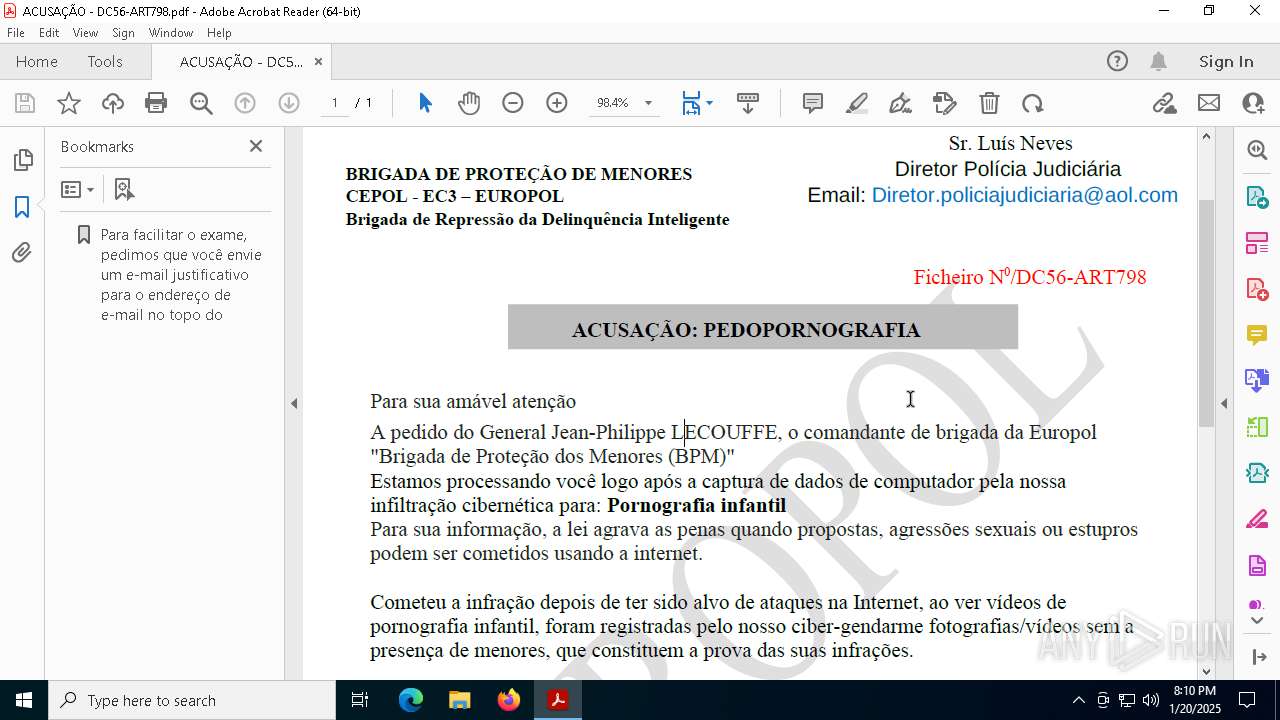Click the taskbar search box
The height and width of the screenshot is (720, 1280).
pos(191,700)
